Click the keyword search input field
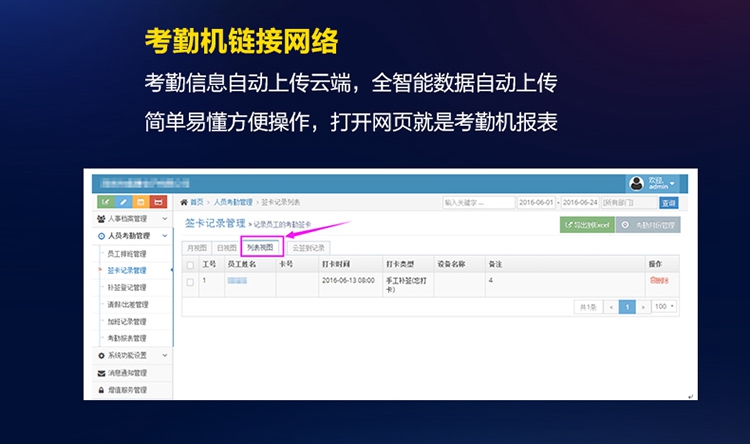 coord(477,202)
